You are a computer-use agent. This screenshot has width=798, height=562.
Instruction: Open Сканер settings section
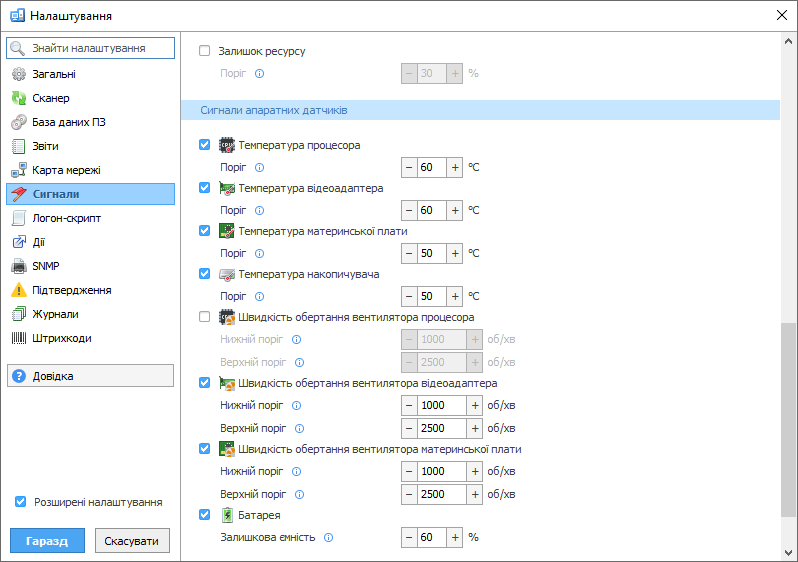click(50, 98)
